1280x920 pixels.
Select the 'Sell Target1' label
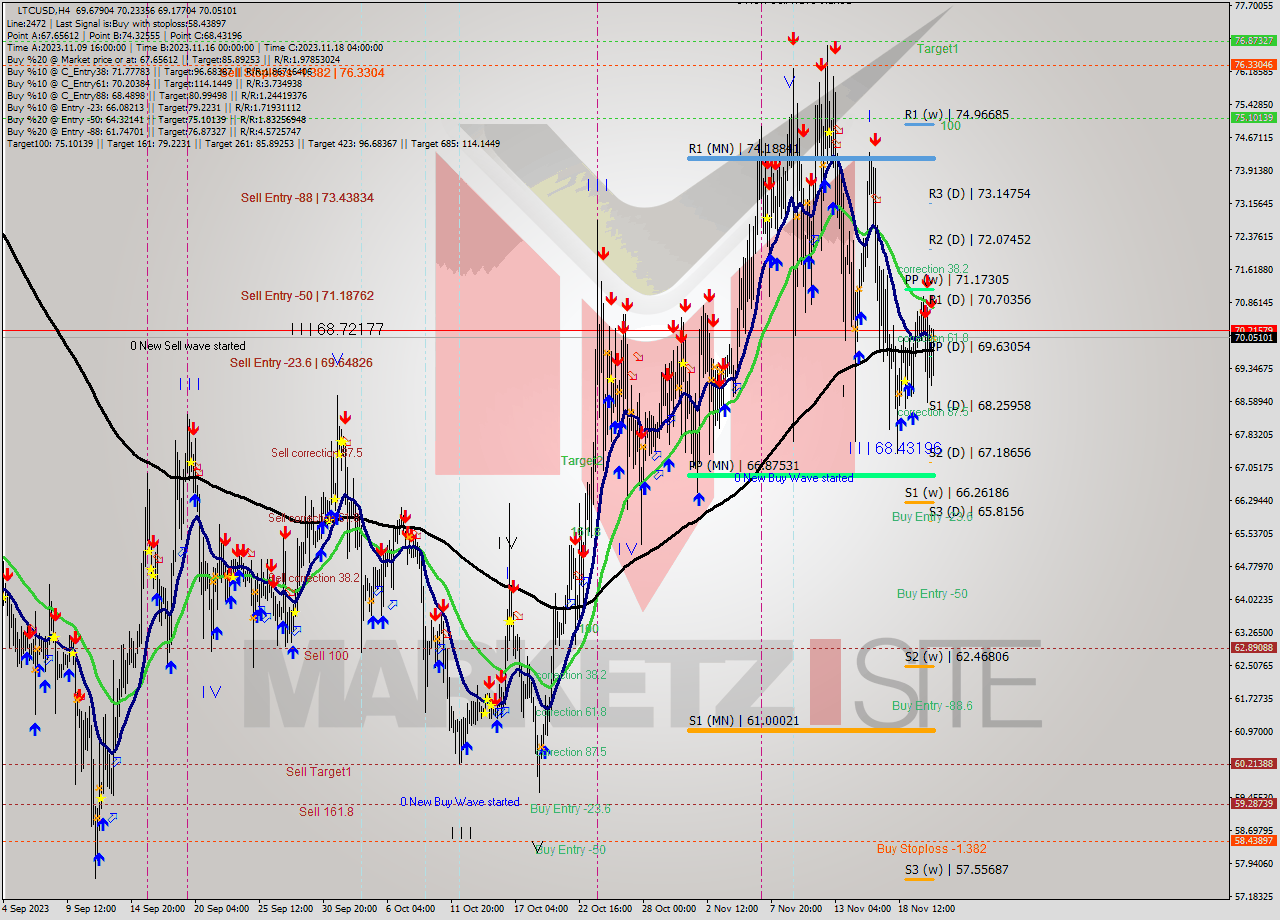point(319,772)
